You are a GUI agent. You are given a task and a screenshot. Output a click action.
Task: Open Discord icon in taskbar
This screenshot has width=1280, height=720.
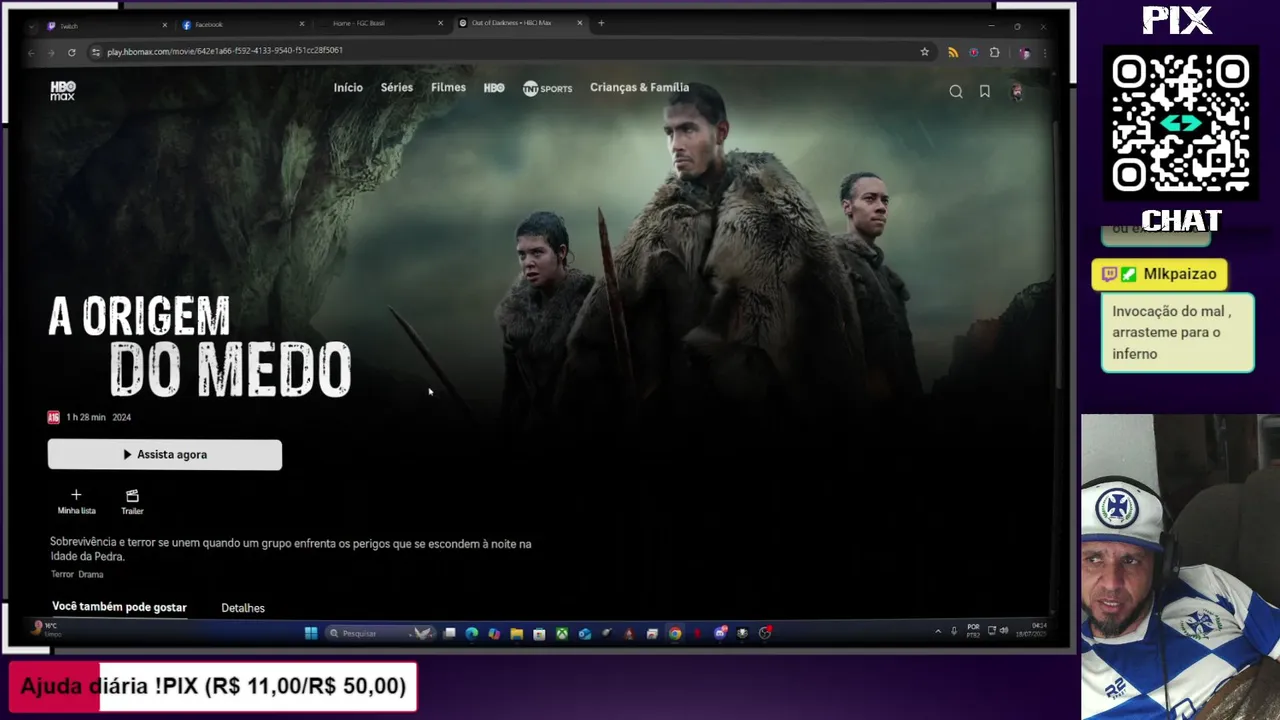[x=720, y=633]
